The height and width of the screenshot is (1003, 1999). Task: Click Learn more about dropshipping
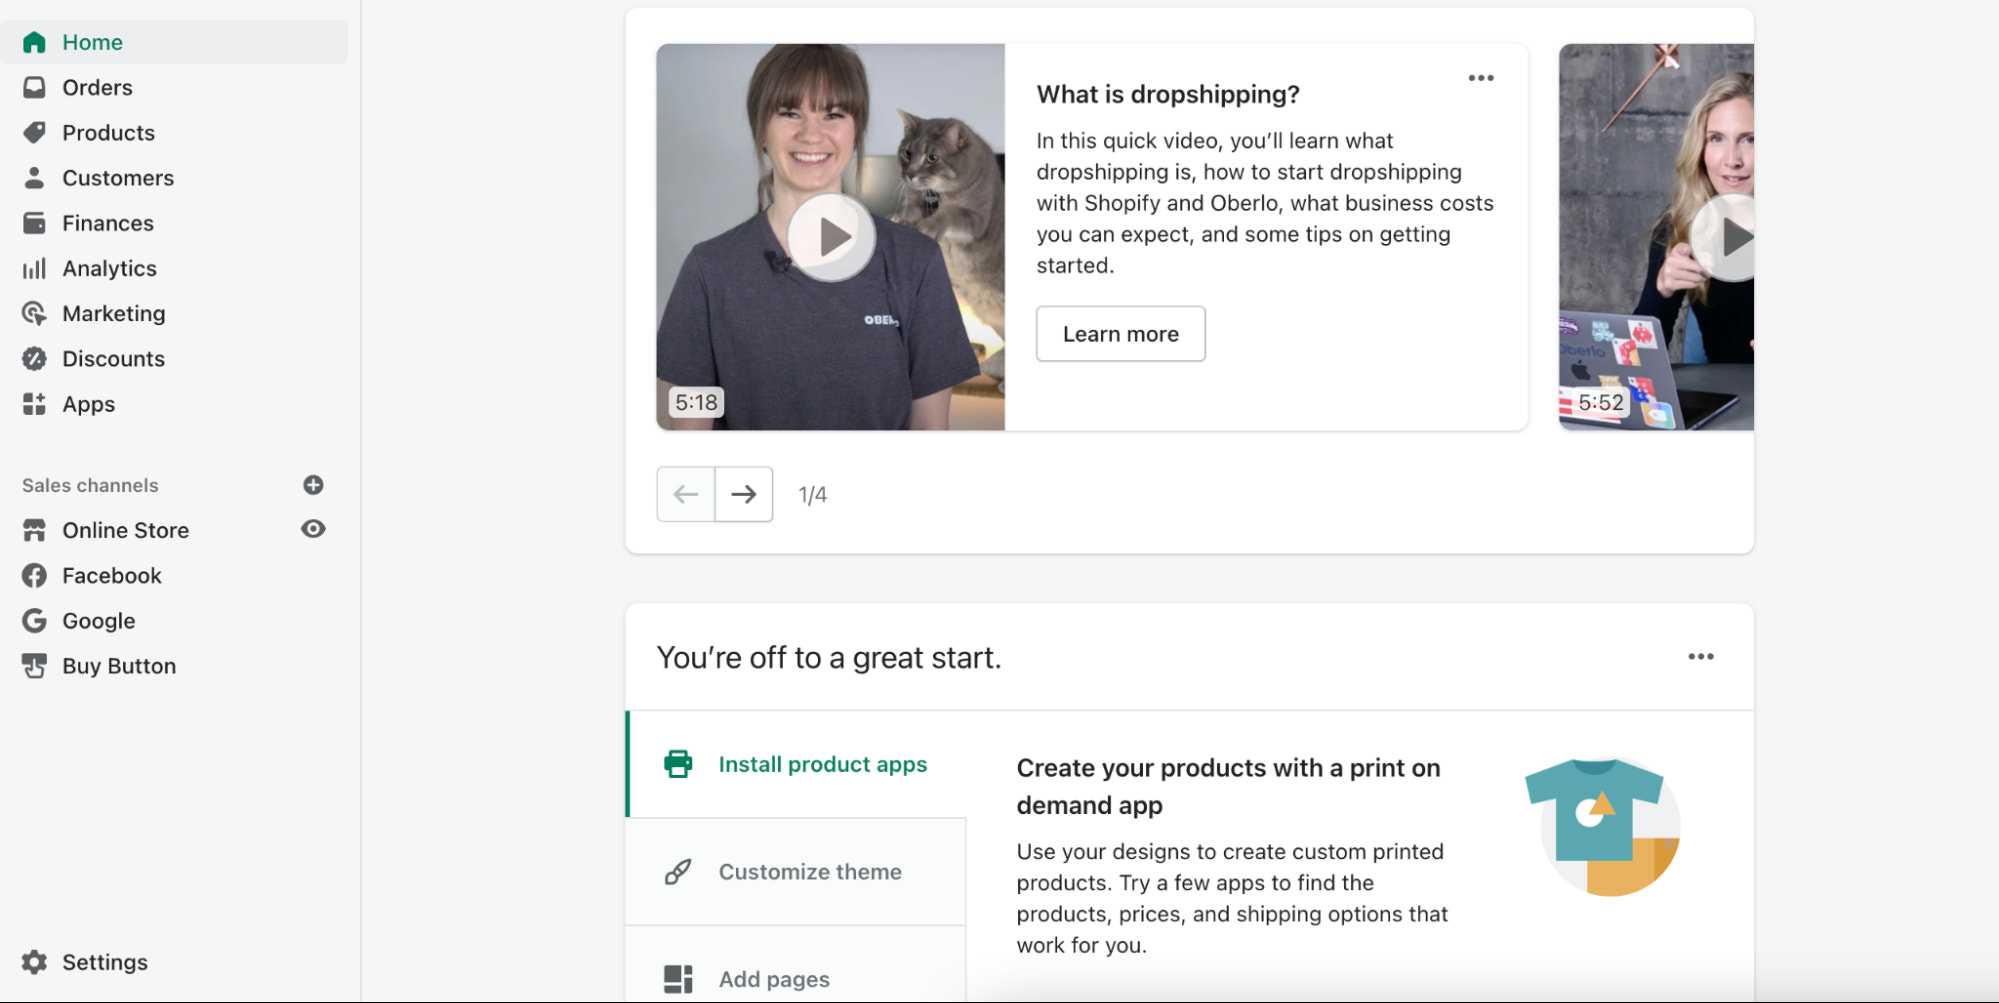click(1120, 333)
